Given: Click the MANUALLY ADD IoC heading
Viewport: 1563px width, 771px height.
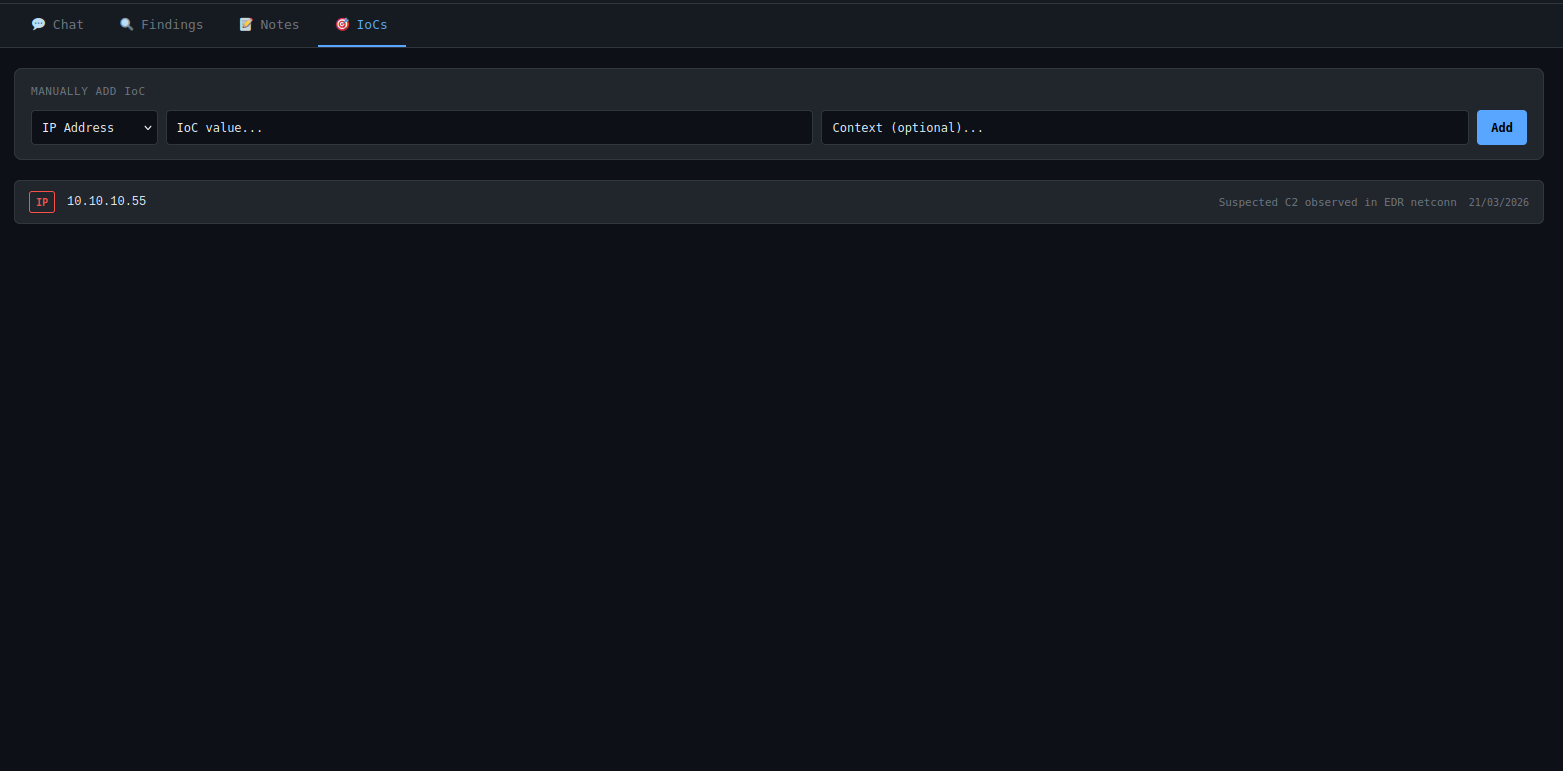Looking at the screenshot, I should (x=88, y=91).
